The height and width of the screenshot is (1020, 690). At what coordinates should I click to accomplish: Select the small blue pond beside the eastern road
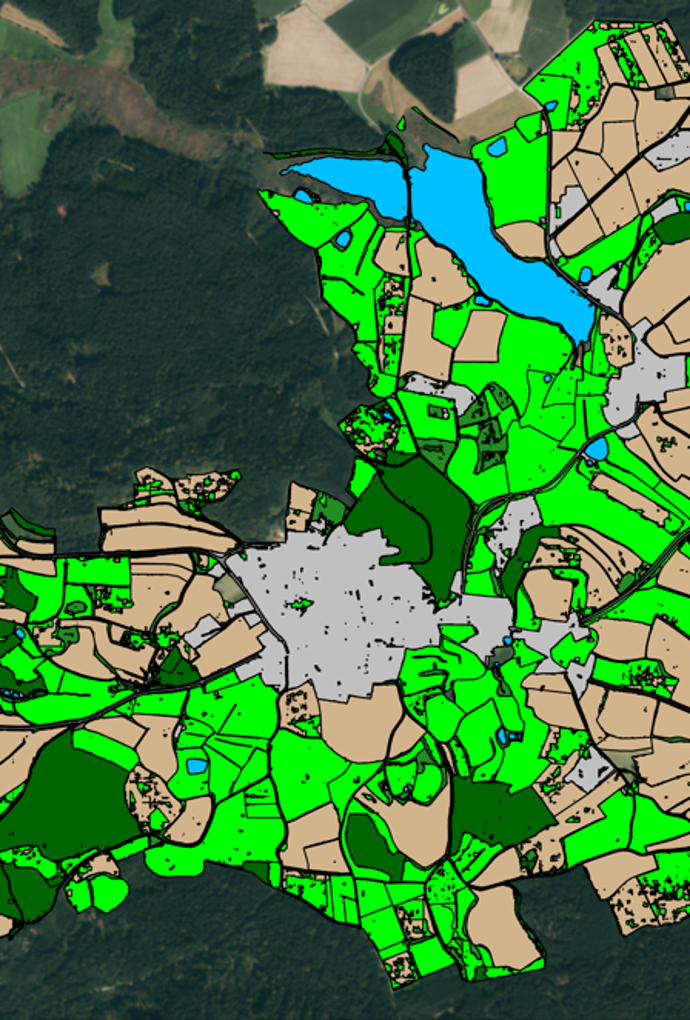point(596,450)
